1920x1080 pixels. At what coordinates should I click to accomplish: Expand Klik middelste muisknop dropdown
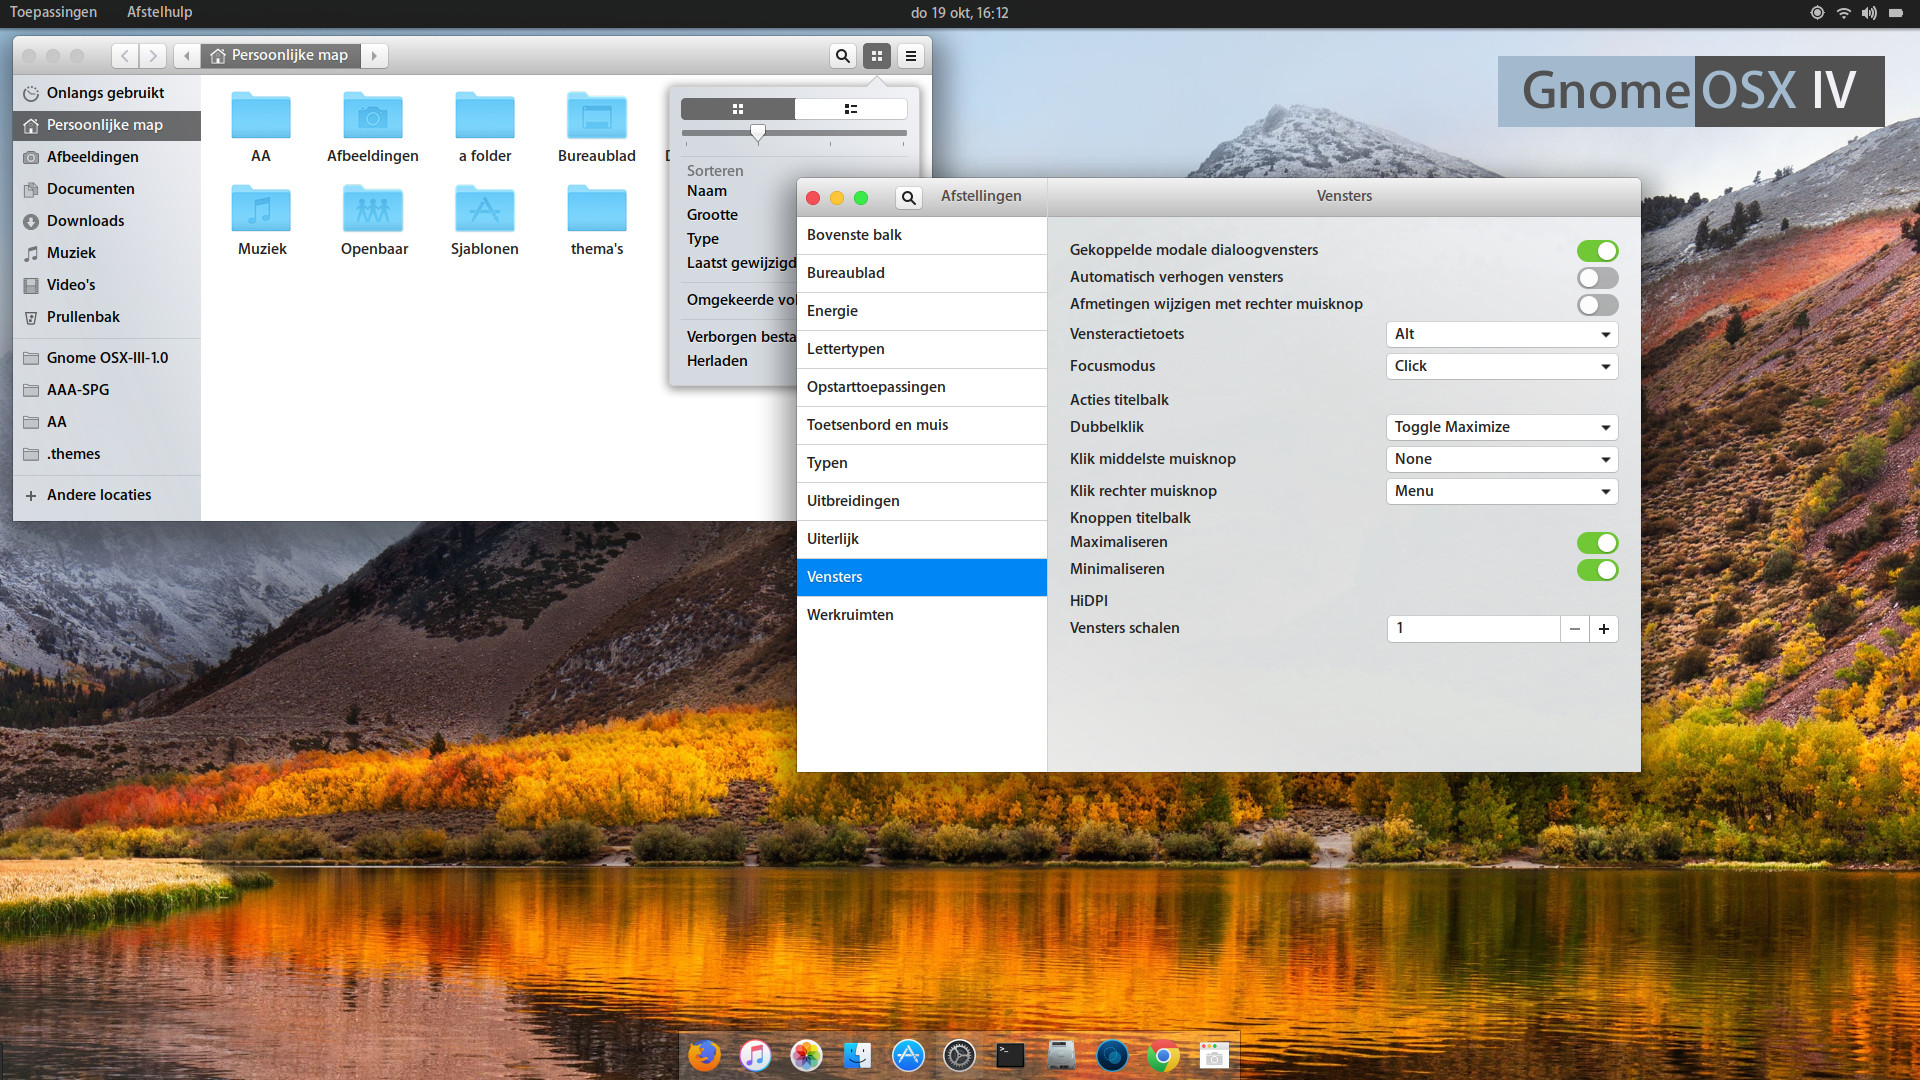[1502, 459]
